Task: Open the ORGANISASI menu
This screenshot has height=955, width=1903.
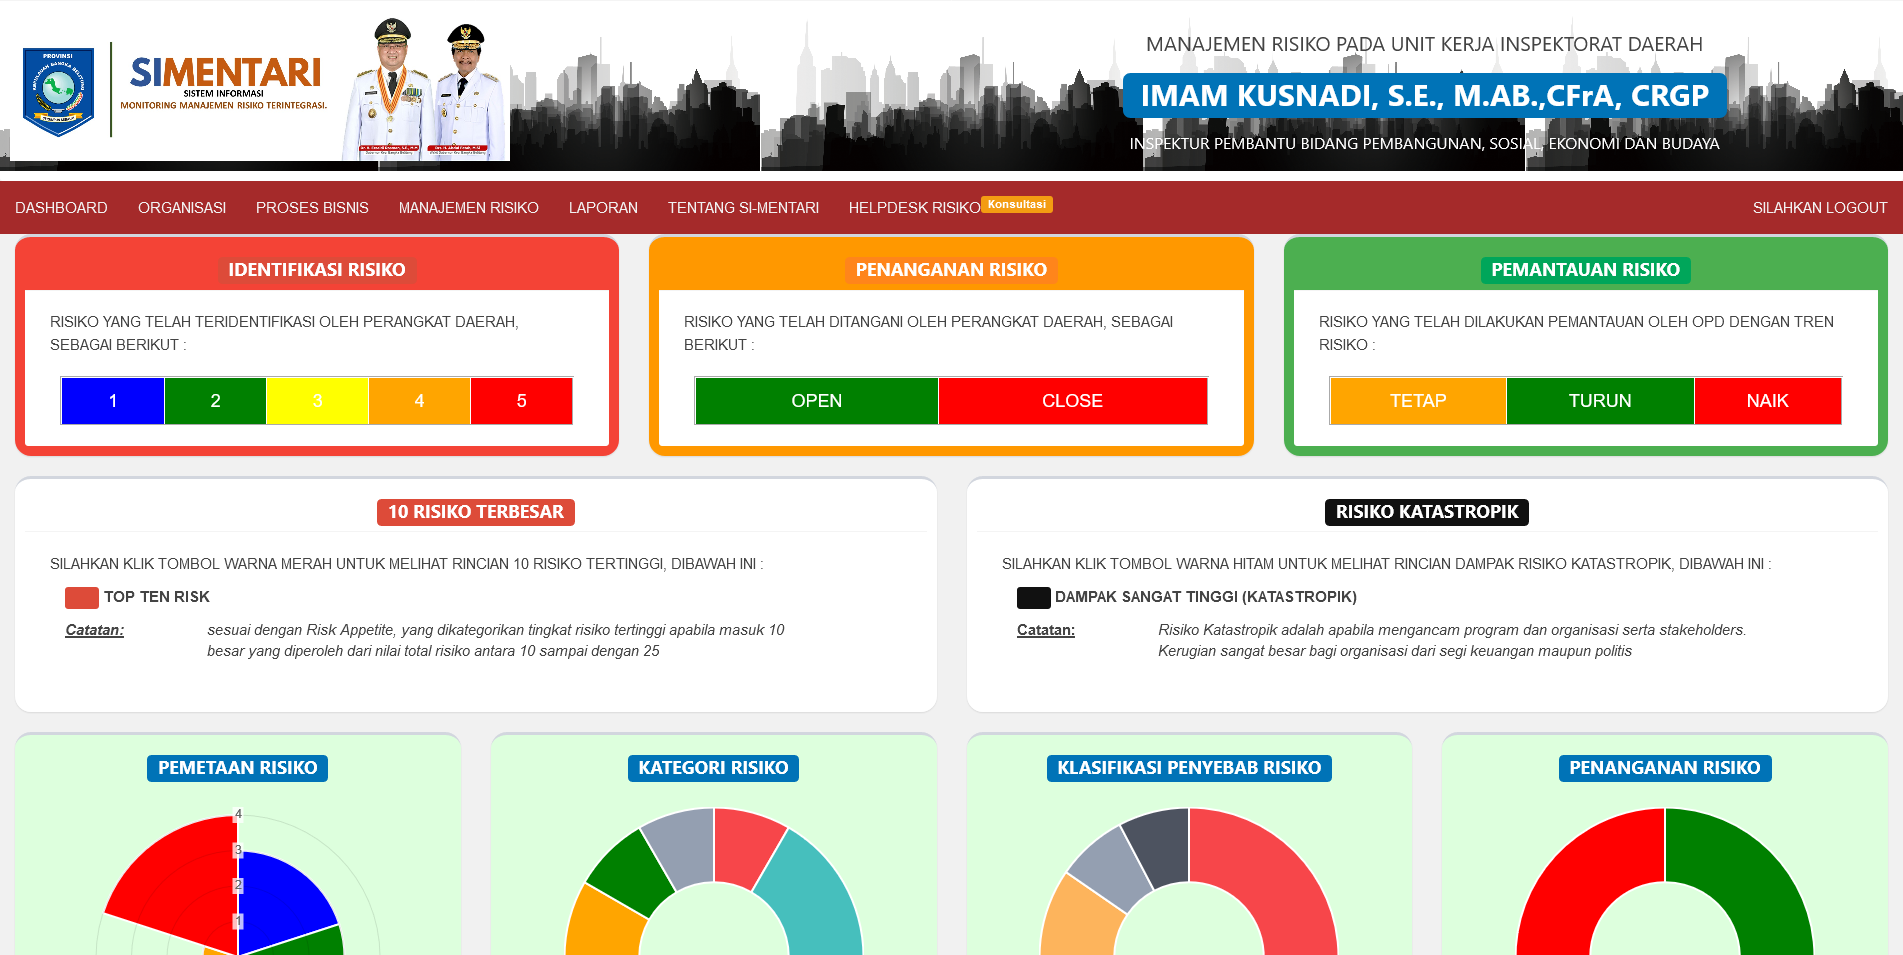Action: pyautogui.click(x=182, y=208)
